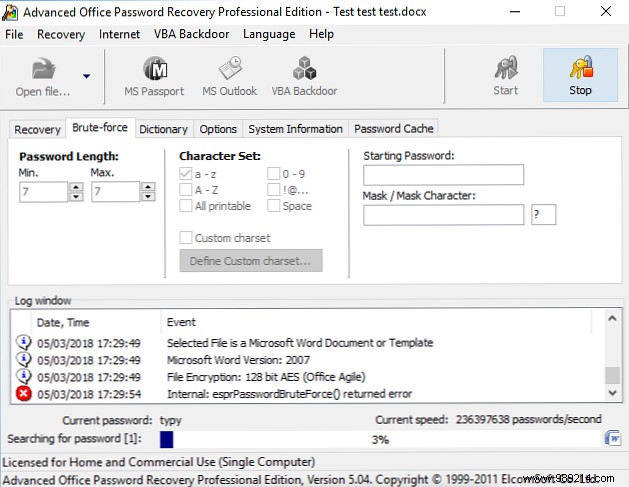The width and height of the screenshot is (629, 487).
Task: Click Define Custom charset button
Action: (x=251, y=261)
